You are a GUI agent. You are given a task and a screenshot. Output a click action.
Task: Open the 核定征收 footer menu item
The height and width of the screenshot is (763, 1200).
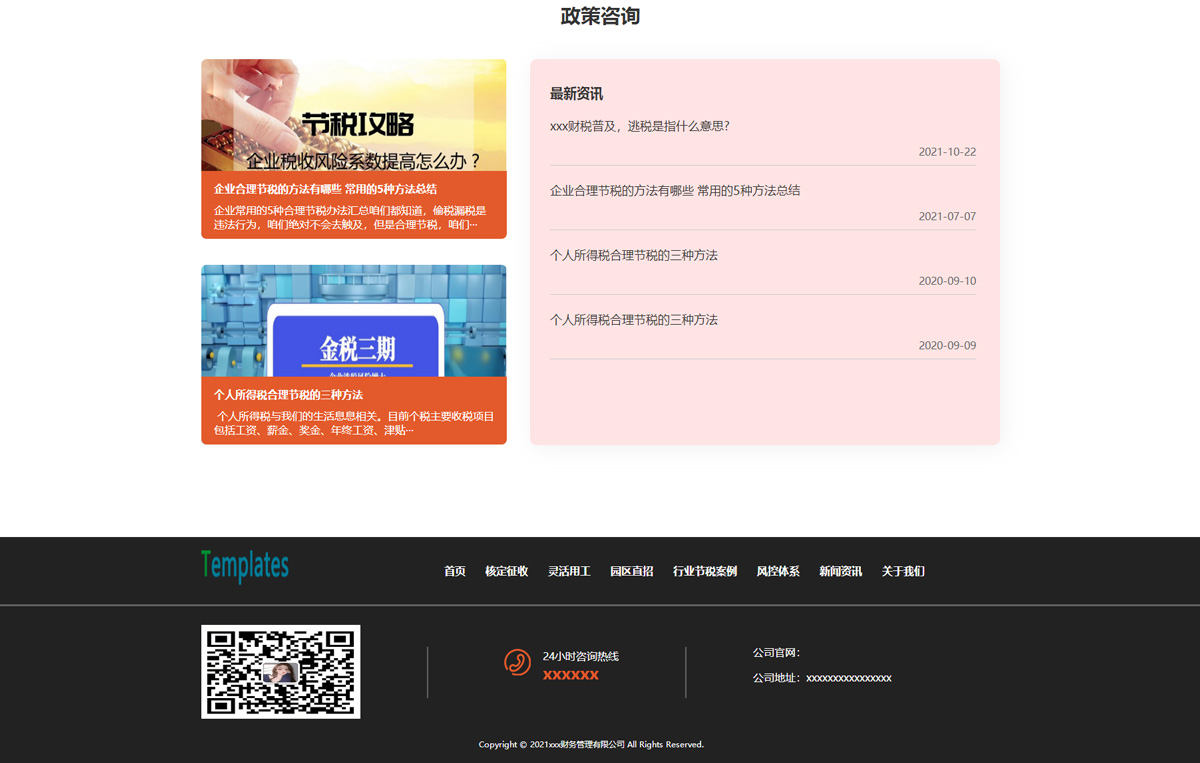click(506, 571)
